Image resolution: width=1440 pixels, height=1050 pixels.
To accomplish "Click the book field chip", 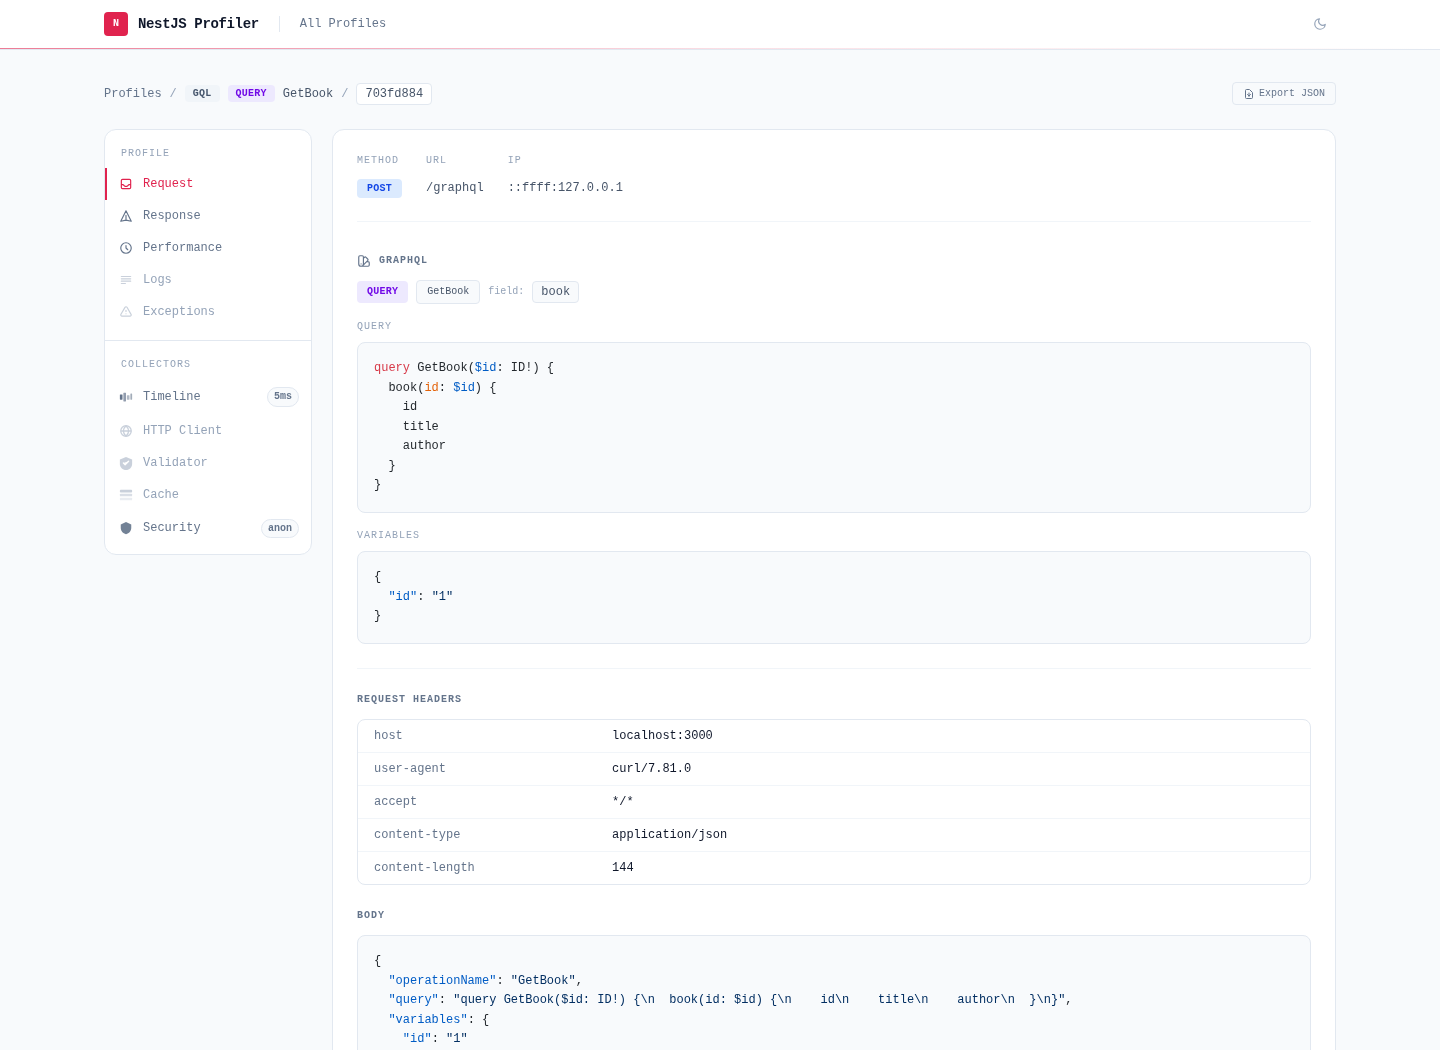I will tap(555, 292).
